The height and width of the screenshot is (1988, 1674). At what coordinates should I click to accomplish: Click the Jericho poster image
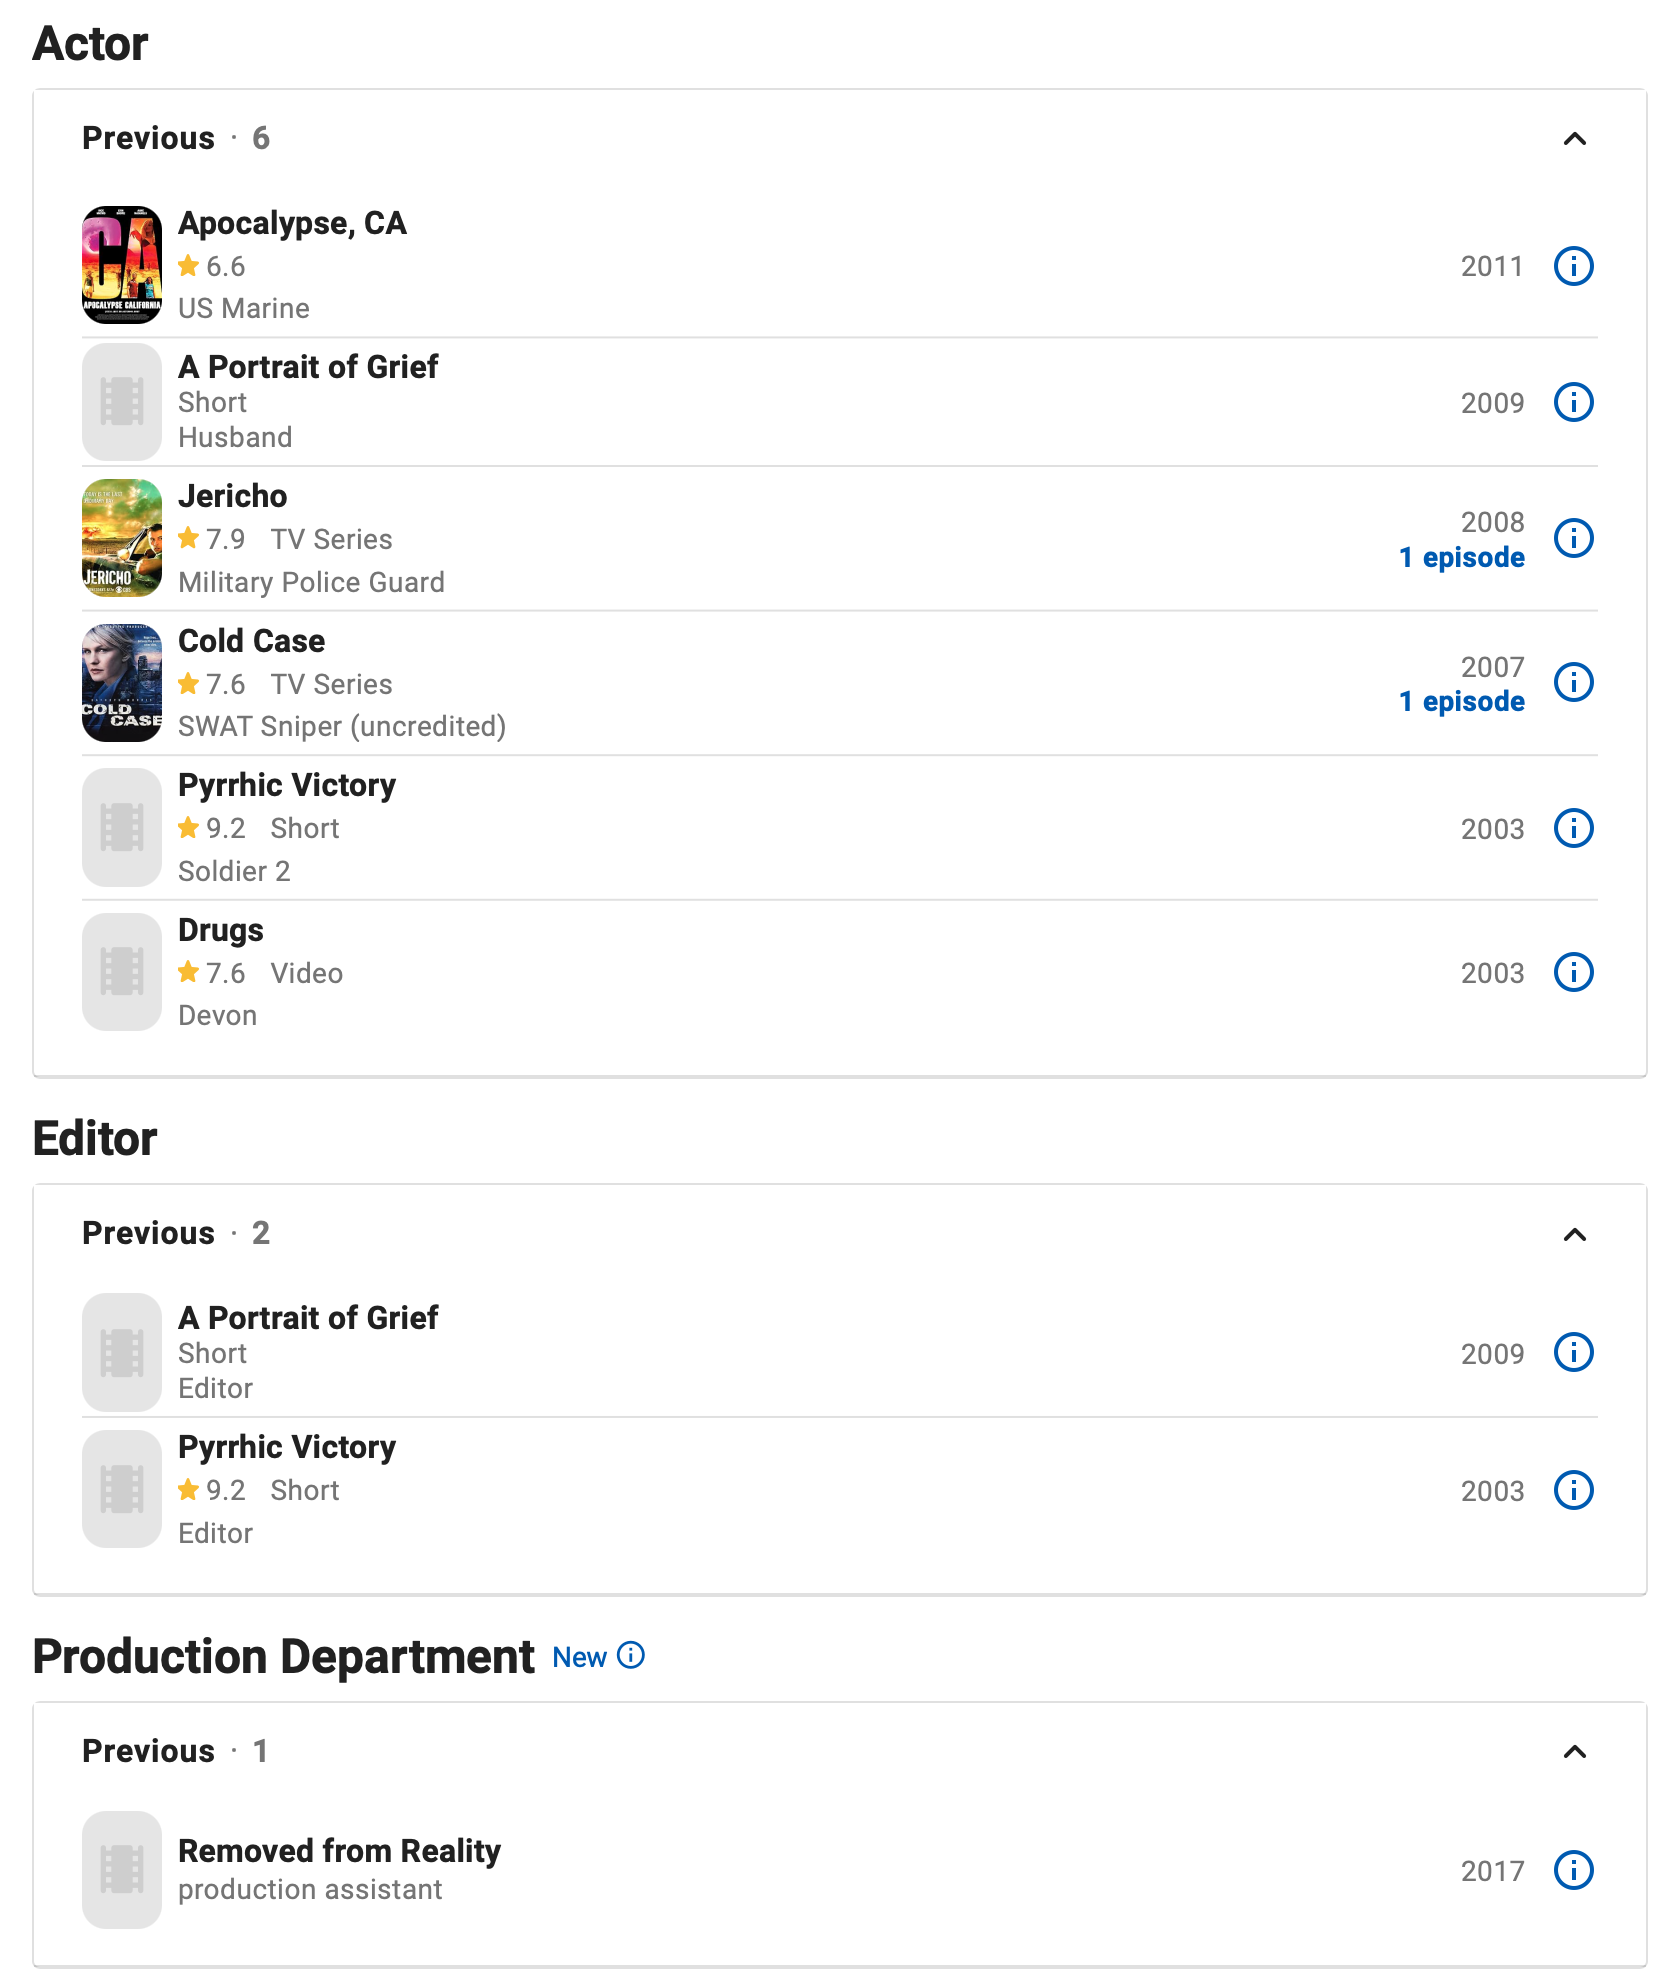(x=121, y=538)
